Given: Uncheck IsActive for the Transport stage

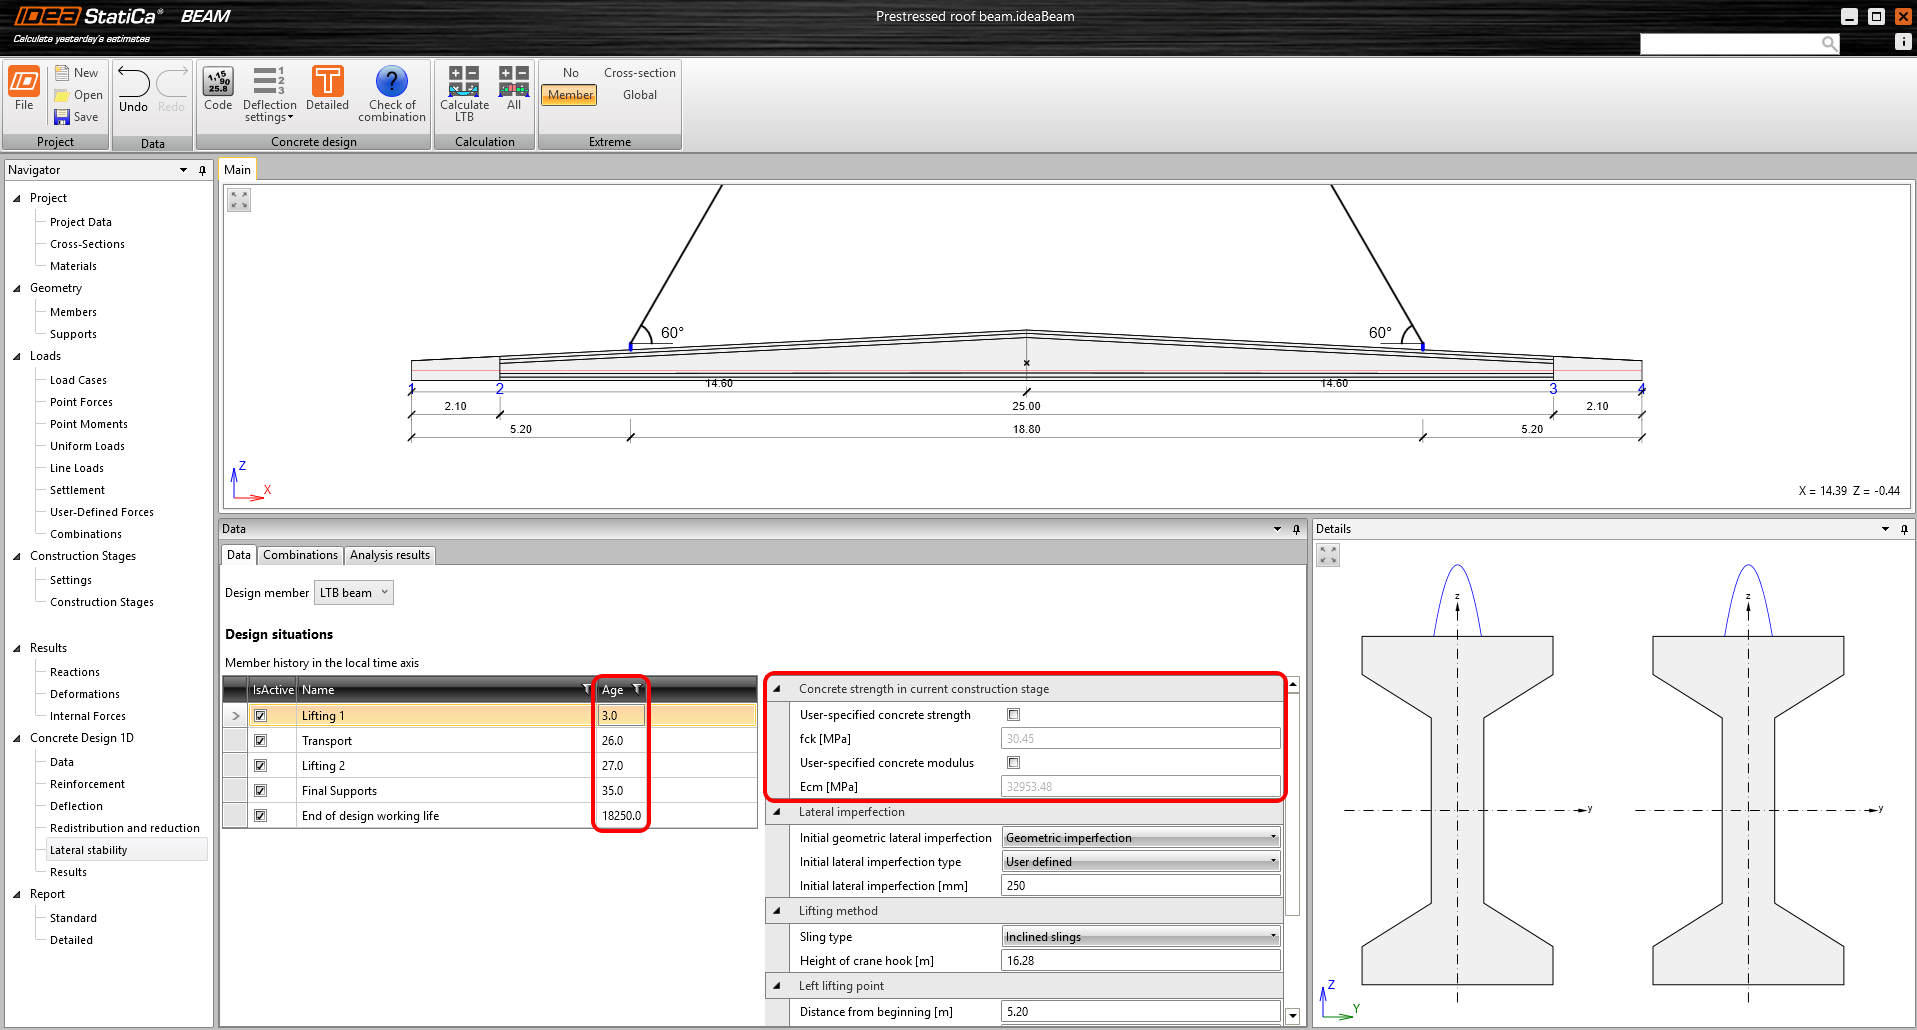Looking at the screenshot, I should (x=261, y=740).
